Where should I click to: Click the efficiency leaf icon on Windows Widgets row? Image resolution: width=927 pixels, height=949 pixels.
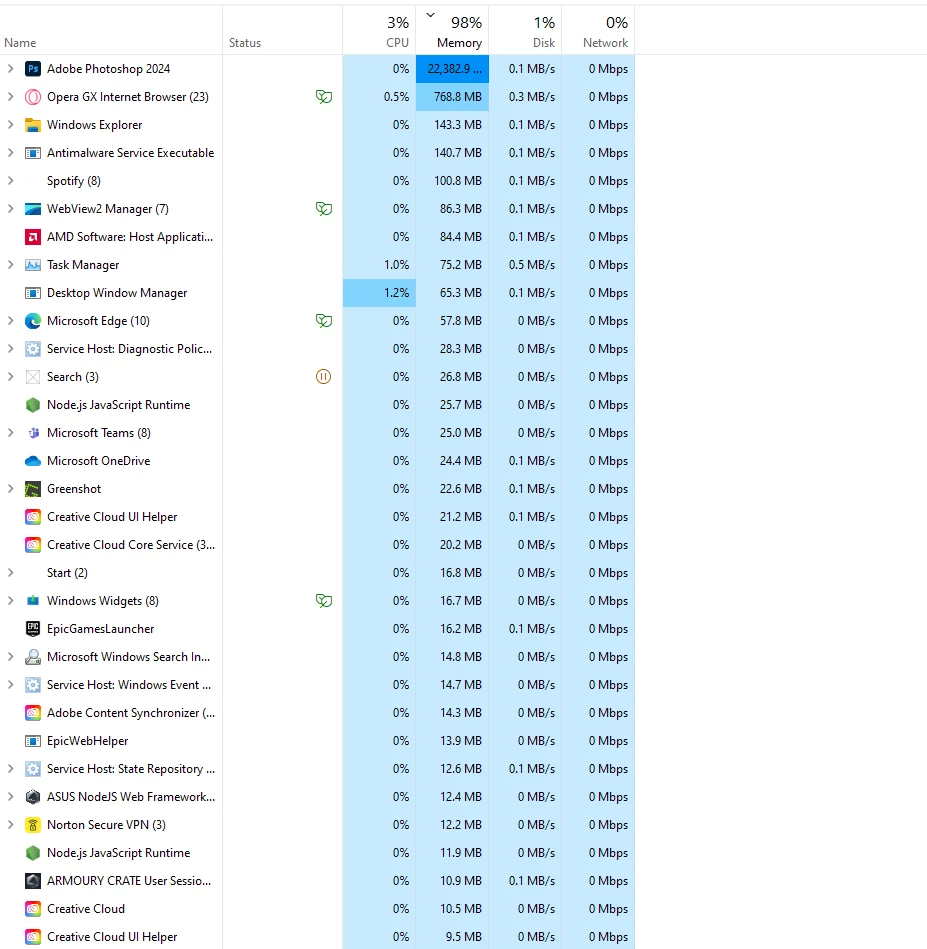[x=324, y=600]
